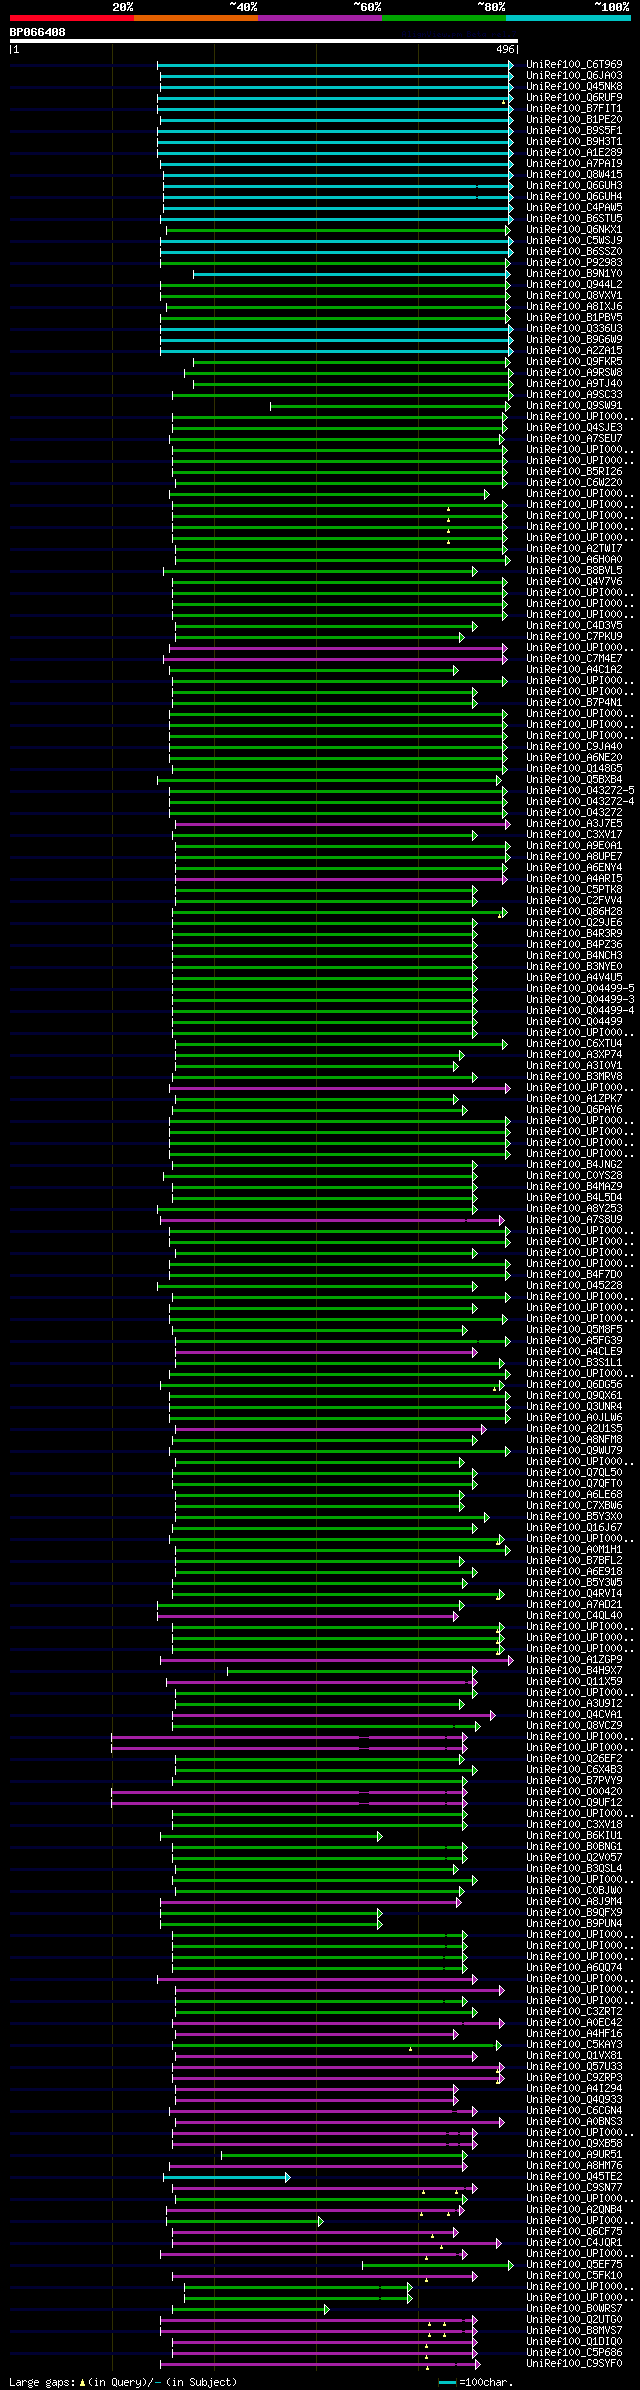
Task: Select hit label UniRef100_C6XTU4
Action: coord(574,1043)
